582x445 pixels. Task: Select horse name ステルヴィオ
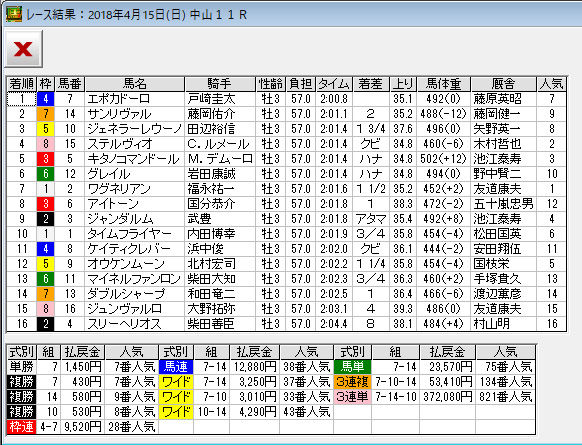120,144
